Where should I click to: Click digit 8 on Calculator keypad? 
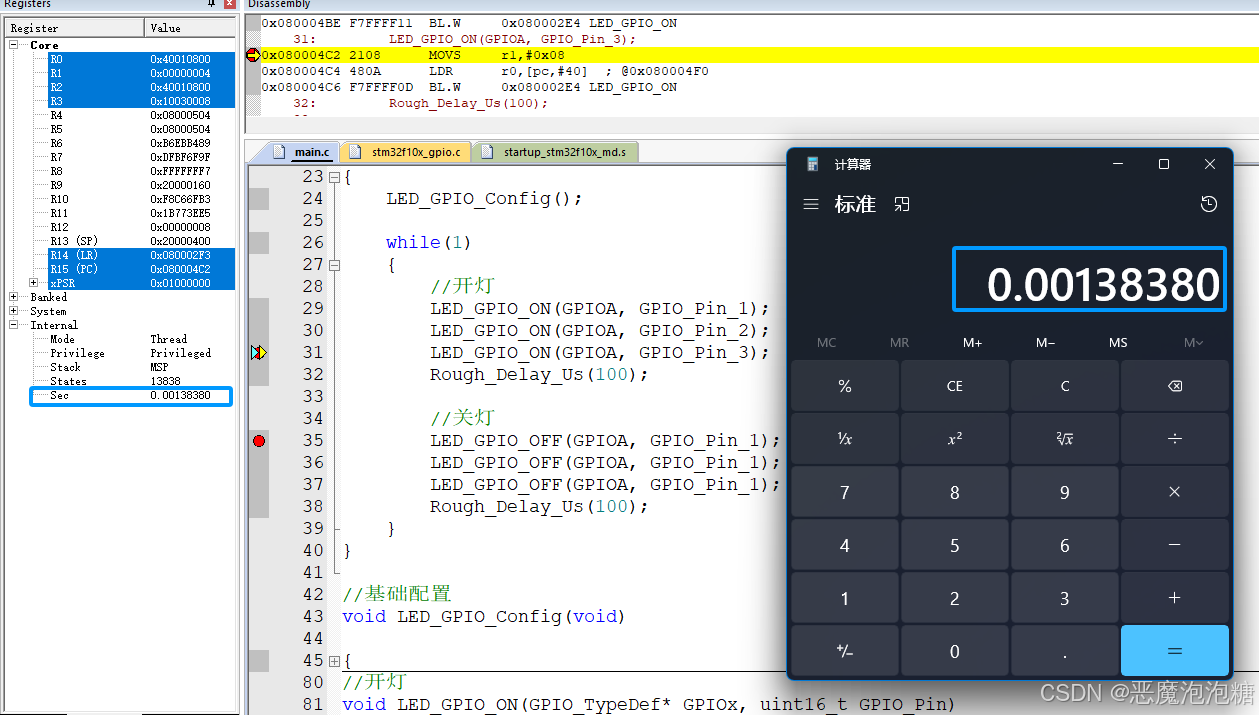[955, 492]
